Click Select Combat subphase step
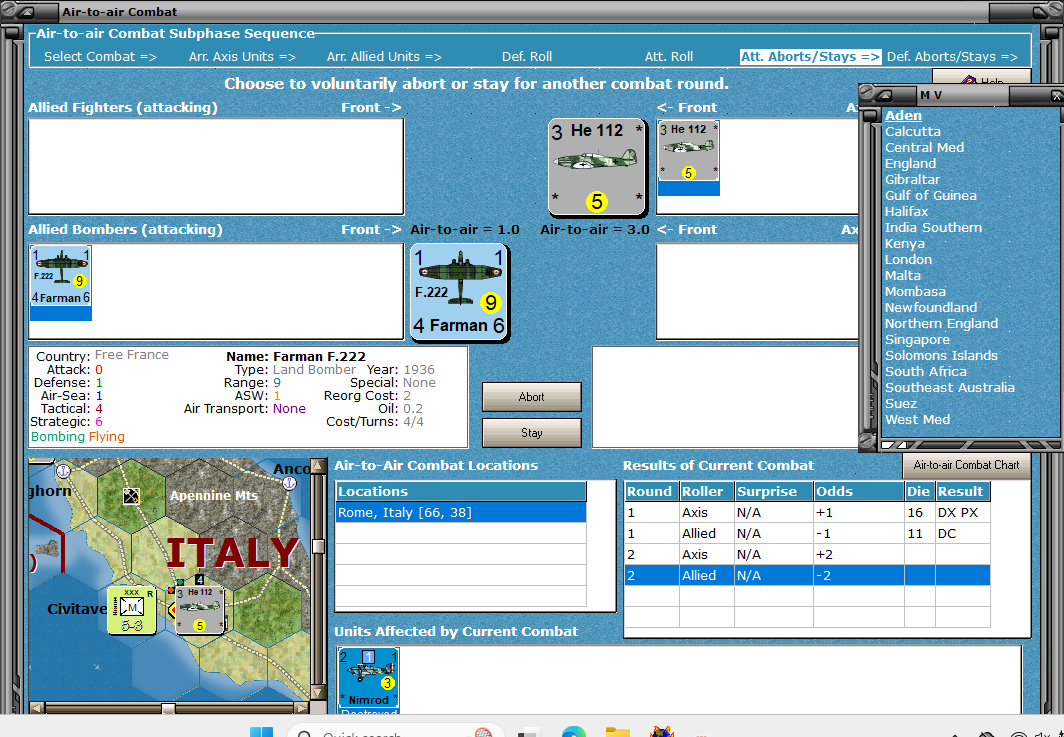 tap(100, 57)
